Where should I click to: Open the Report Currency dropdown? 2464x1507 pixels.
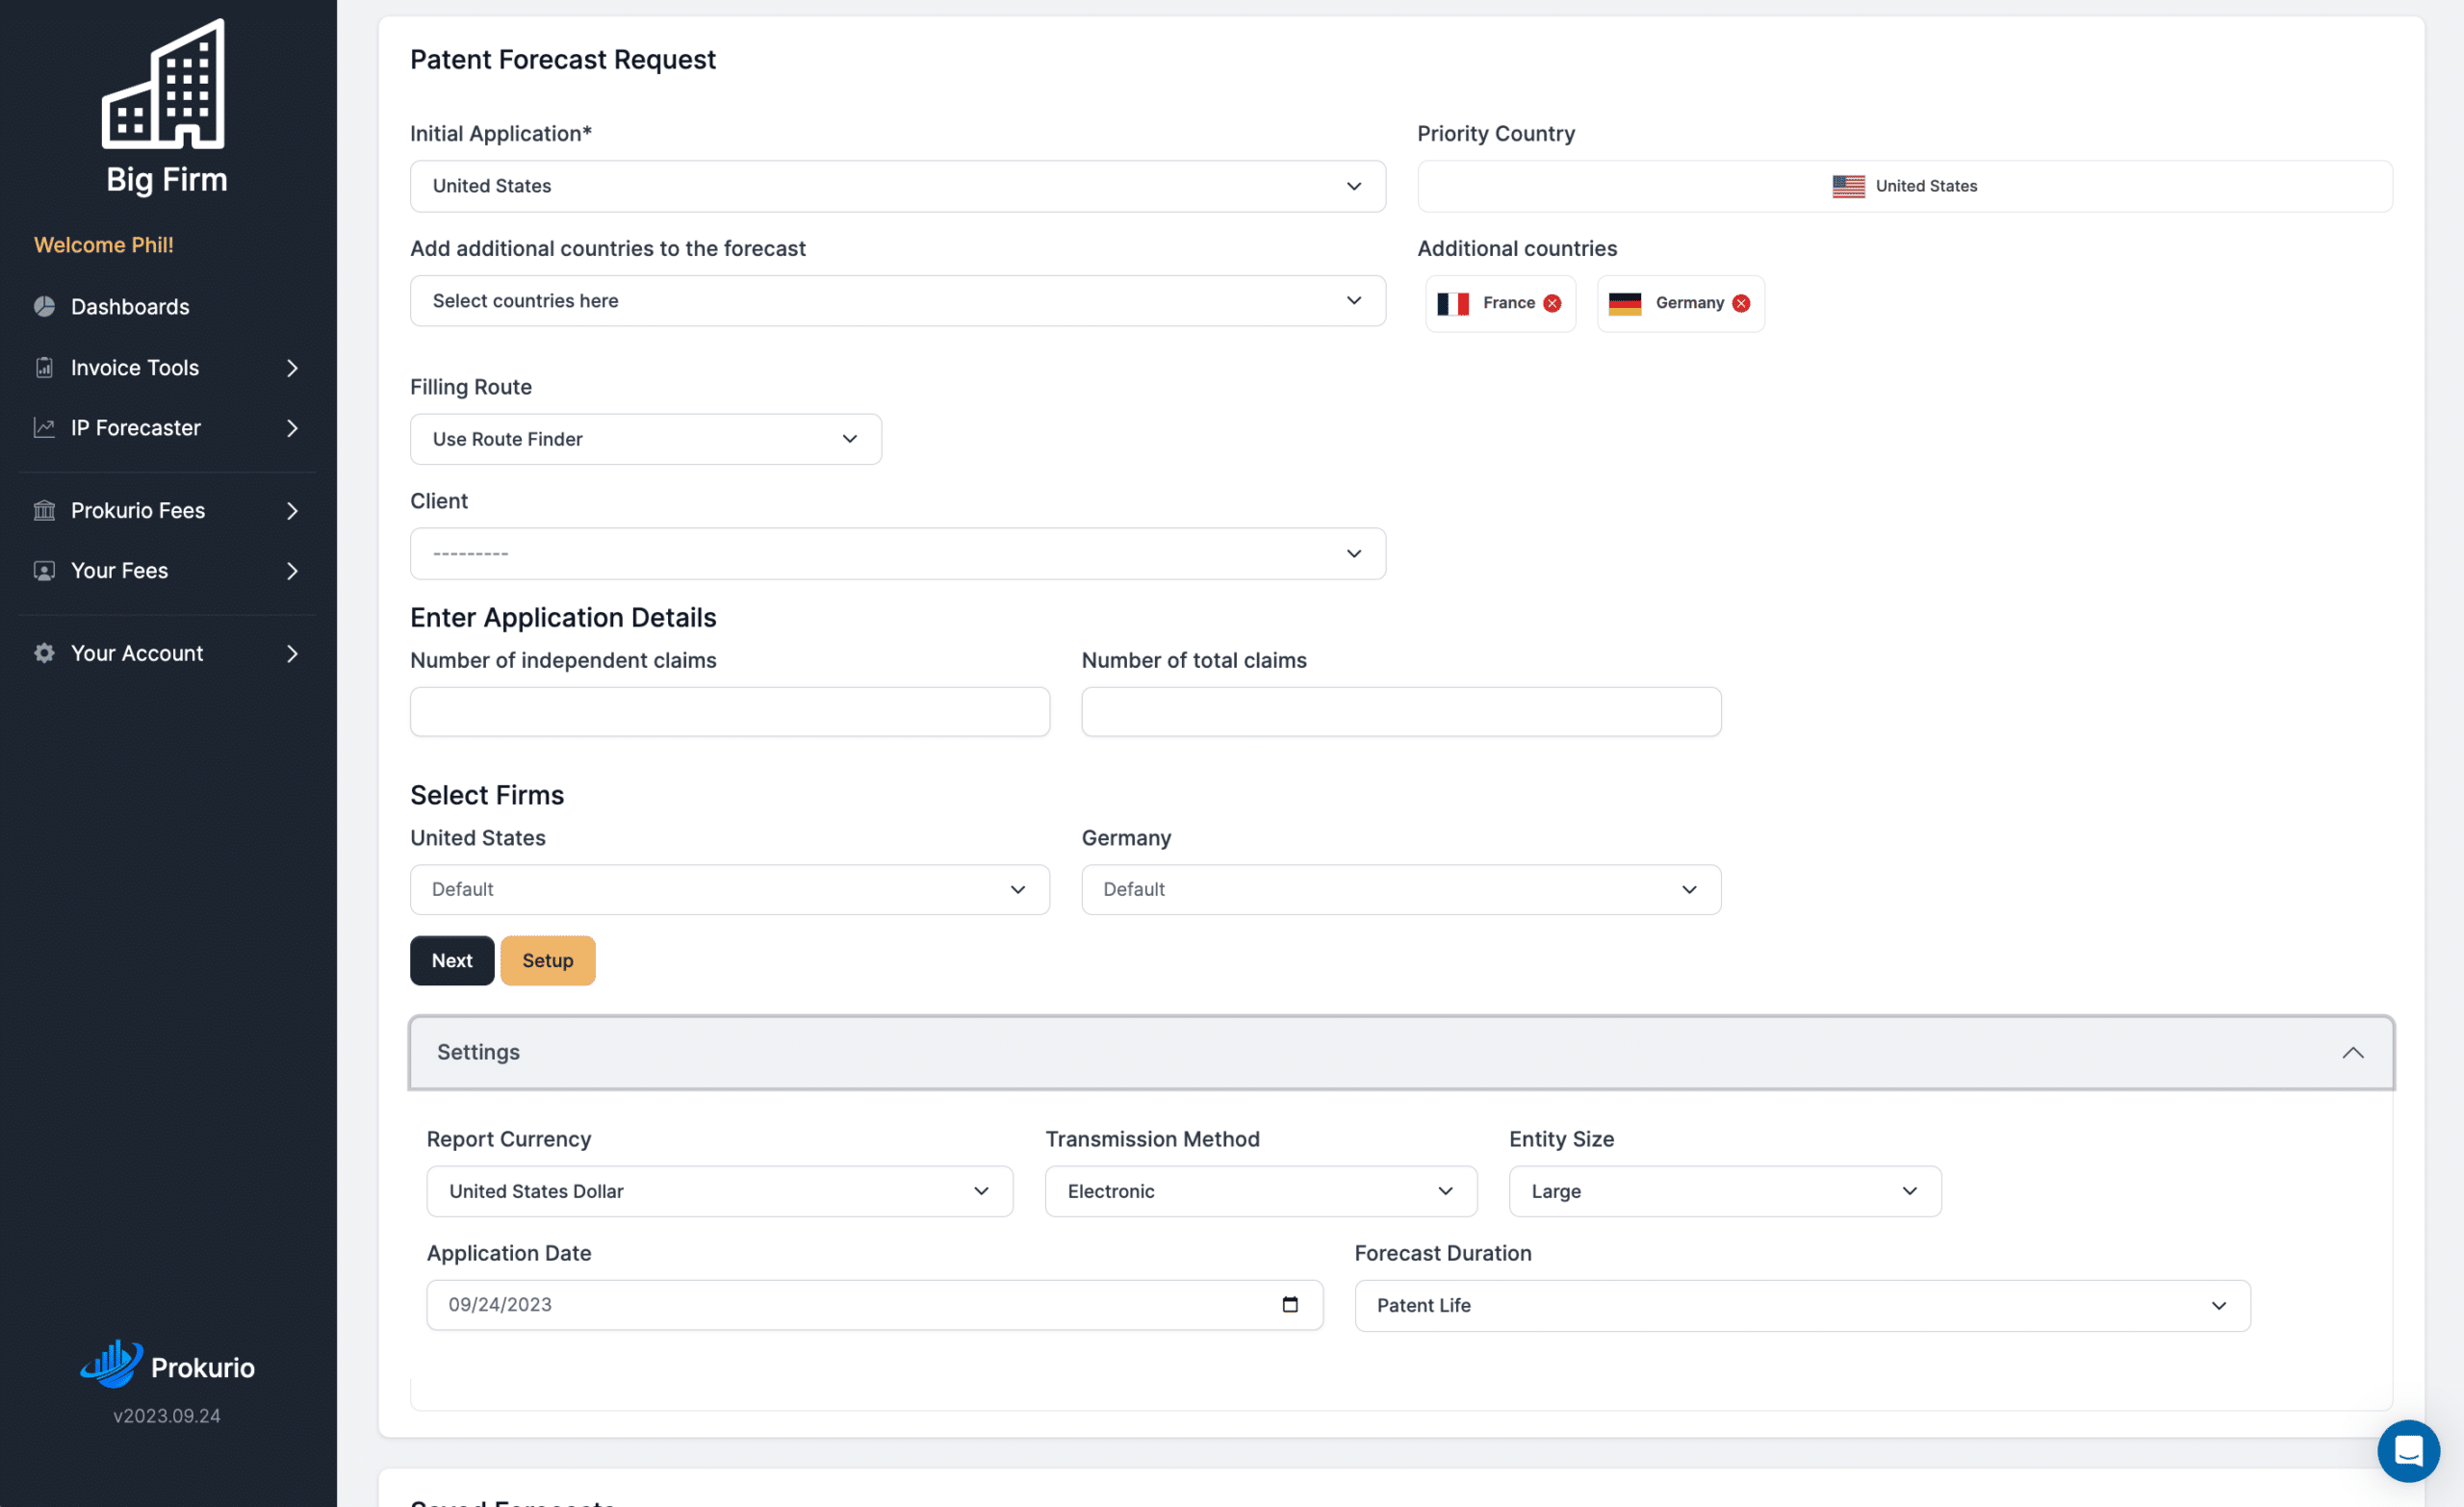[719, 1191]
